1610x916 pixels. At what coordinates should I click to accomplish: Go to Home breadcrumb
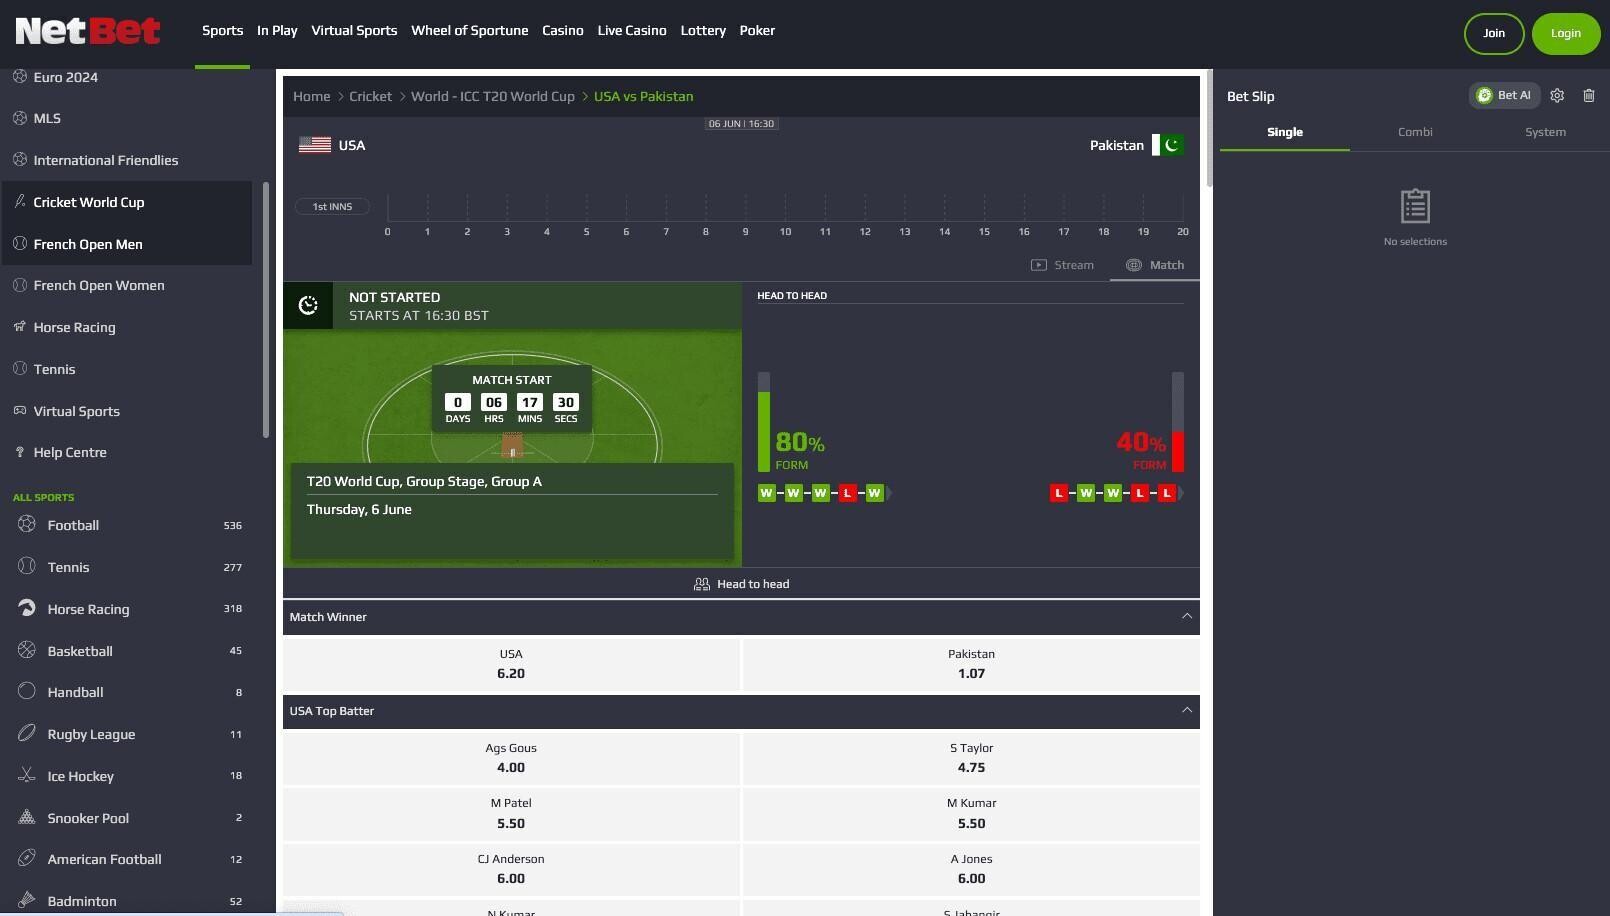tap(311, 97)
